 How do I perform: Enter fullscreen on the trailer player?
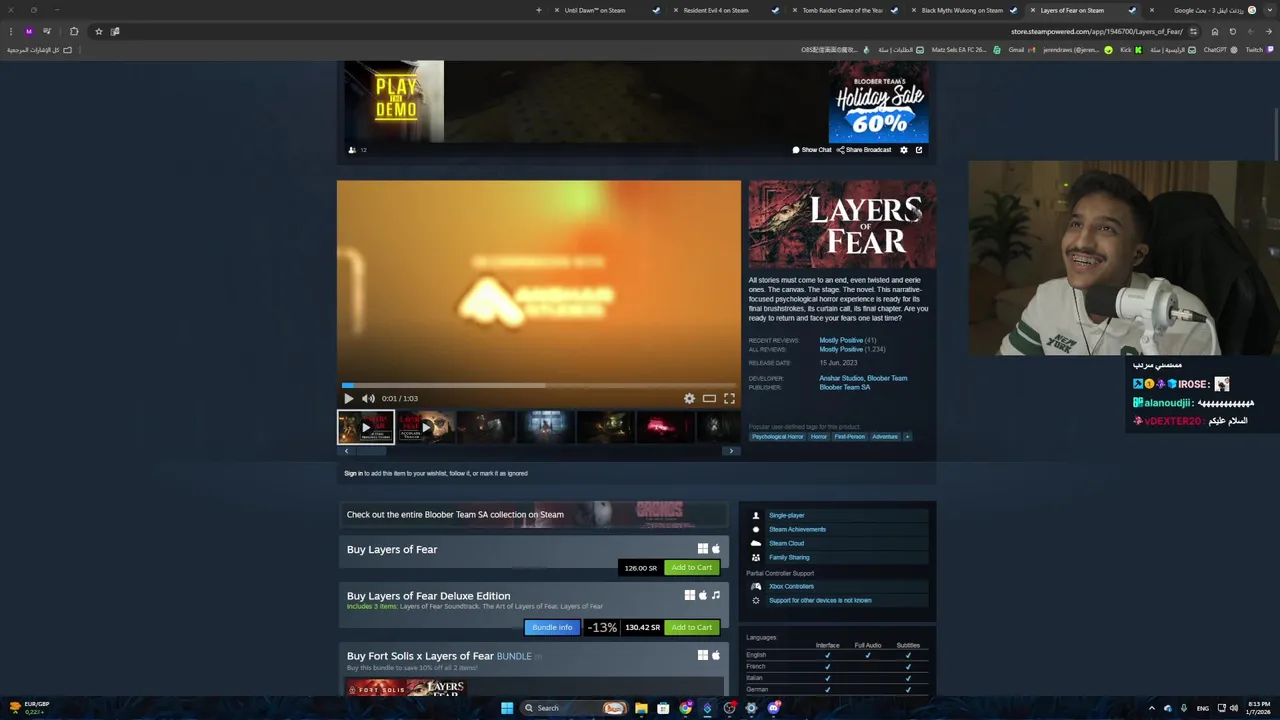point(729,398)
